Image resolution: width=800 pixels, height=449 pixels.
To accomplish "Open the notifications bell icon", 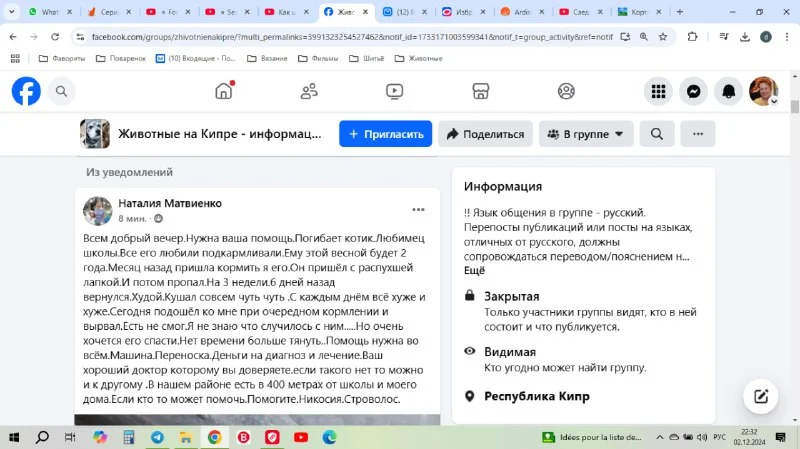I will (x=729, y=91).
